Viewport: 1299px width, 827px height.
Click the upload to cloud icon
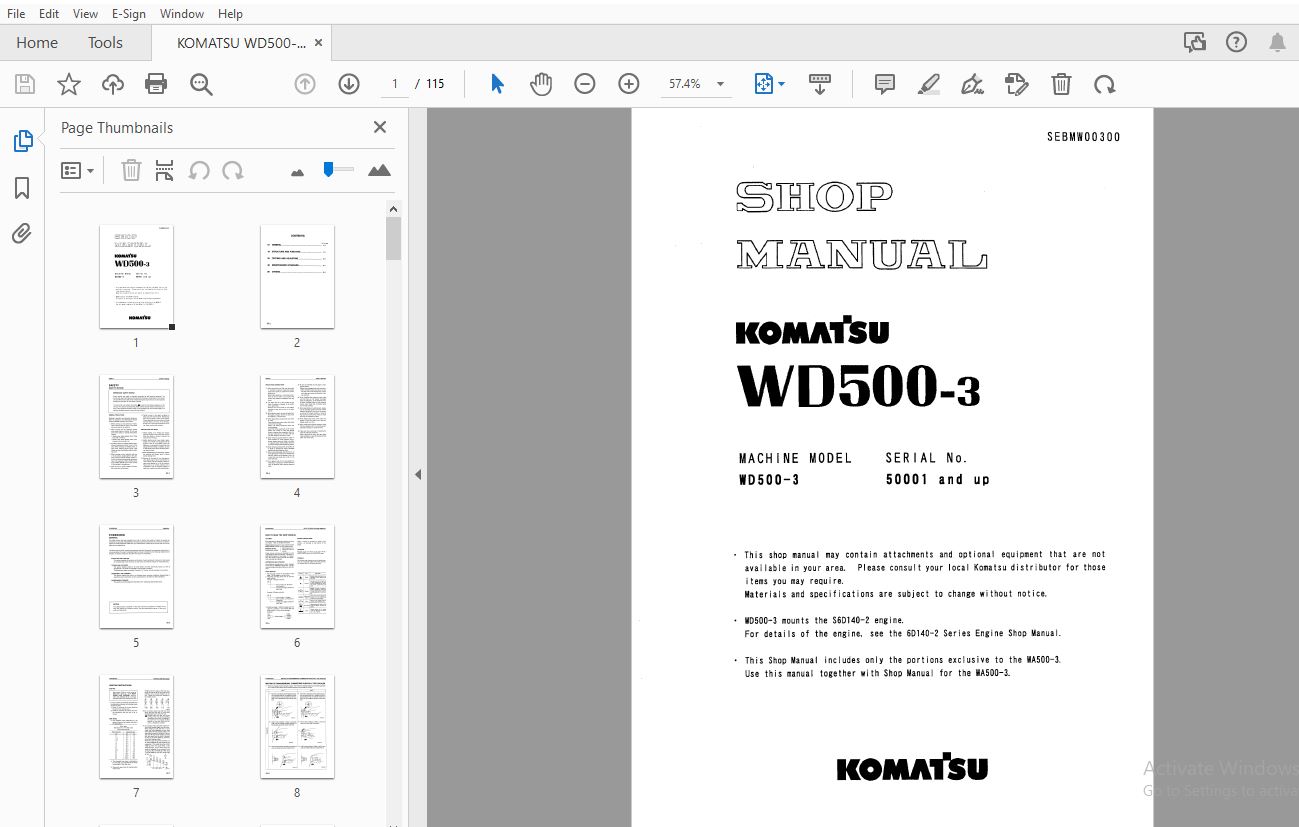coord(113,84)
